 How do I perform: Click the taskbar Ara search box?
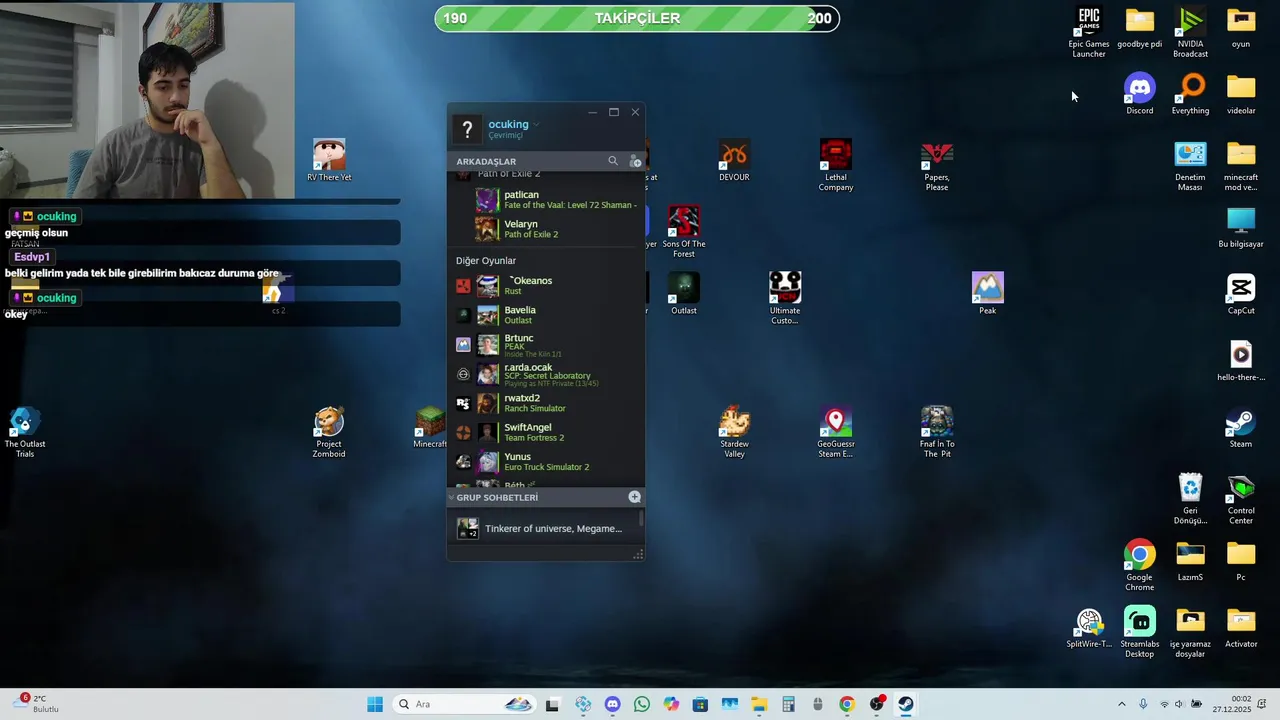465,704
